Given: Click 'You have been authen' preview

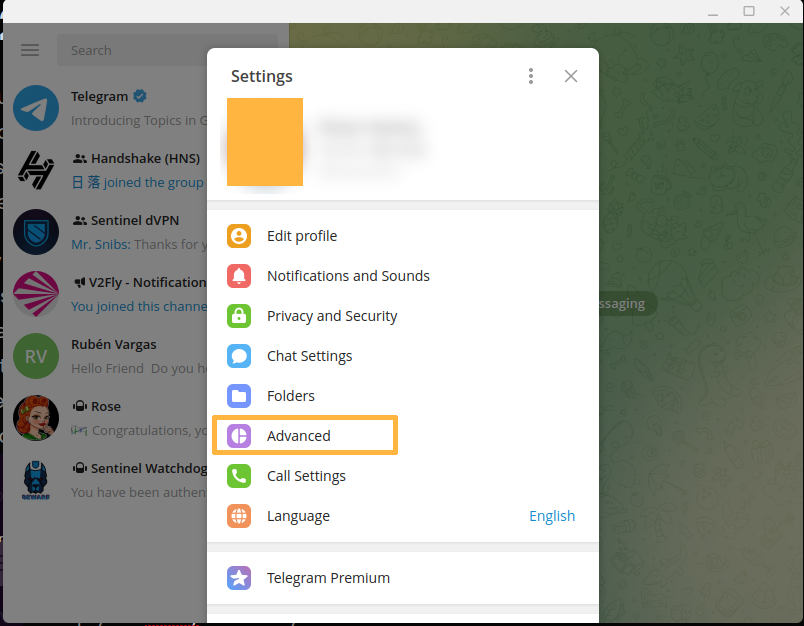Looking at the screenshot, I should [139, 493].
